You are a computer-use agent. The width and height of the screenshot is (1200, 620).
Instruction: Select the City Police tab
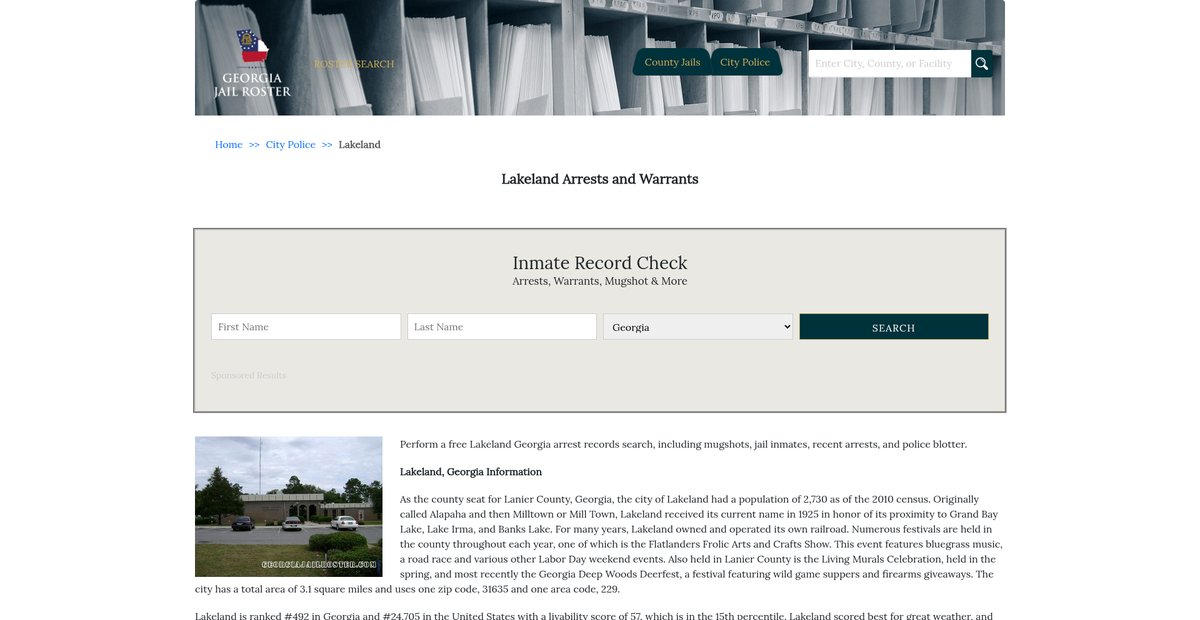(745, 62)
